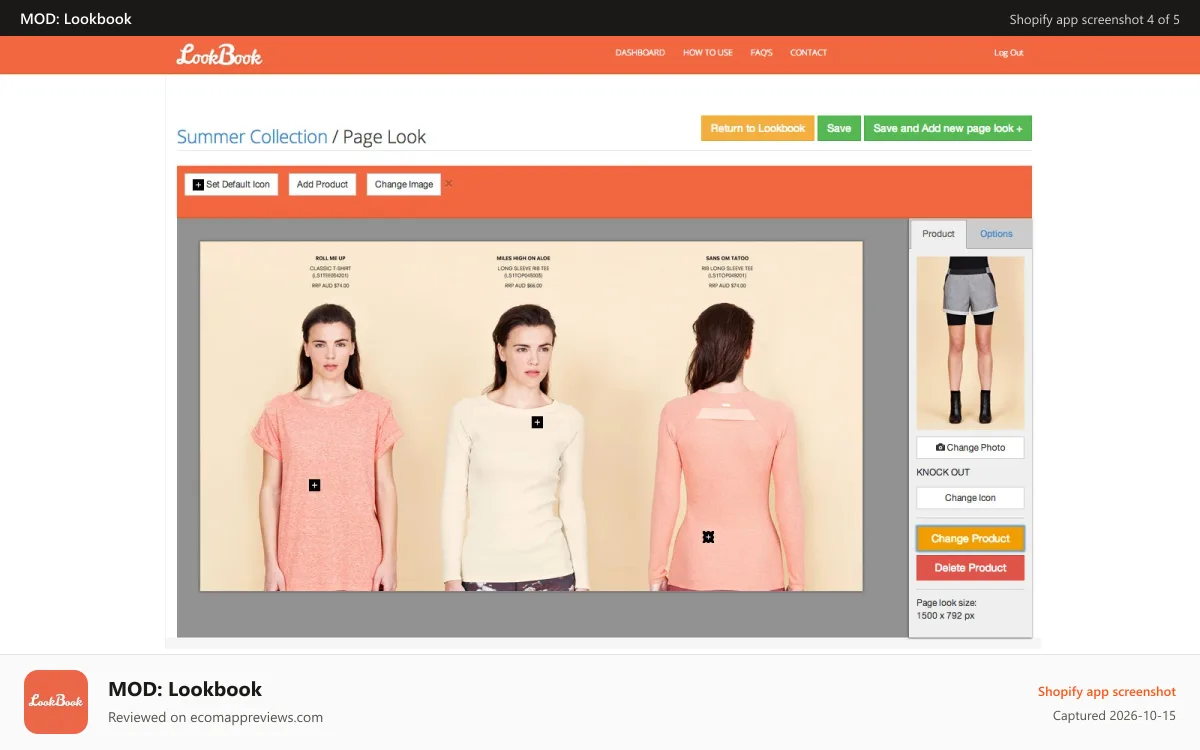Click the LookBook app icon in footer
The image size is (1200, 750).
56,702
